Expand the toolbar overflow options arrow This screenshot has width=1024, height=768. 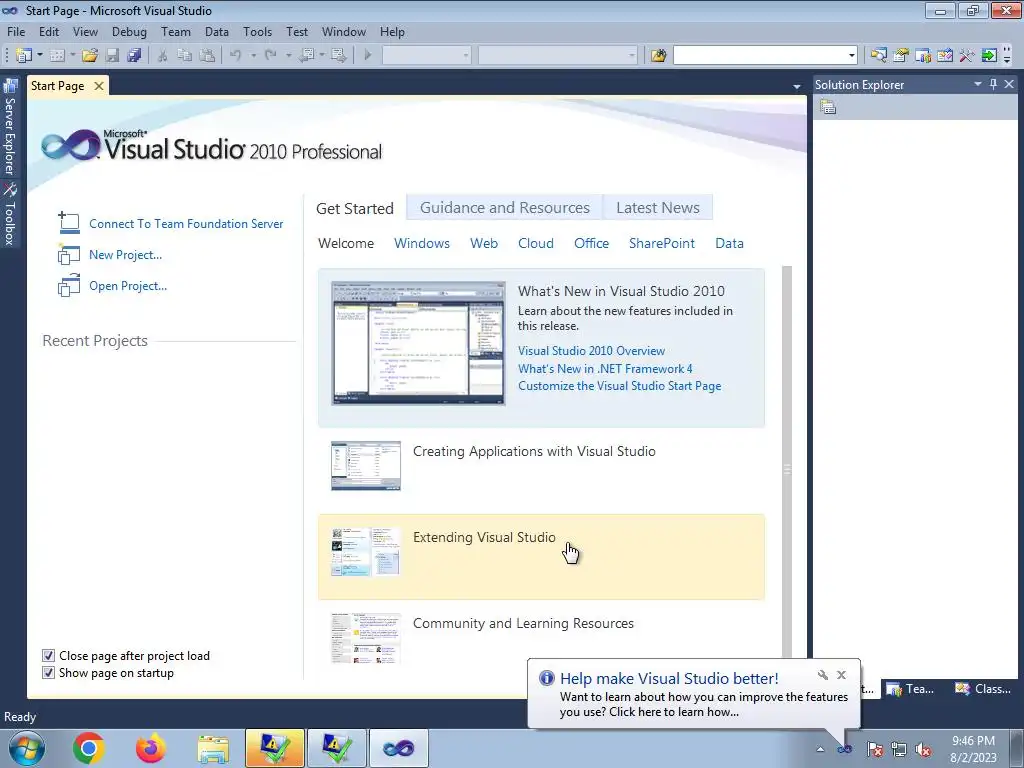tap(1007, 57)
